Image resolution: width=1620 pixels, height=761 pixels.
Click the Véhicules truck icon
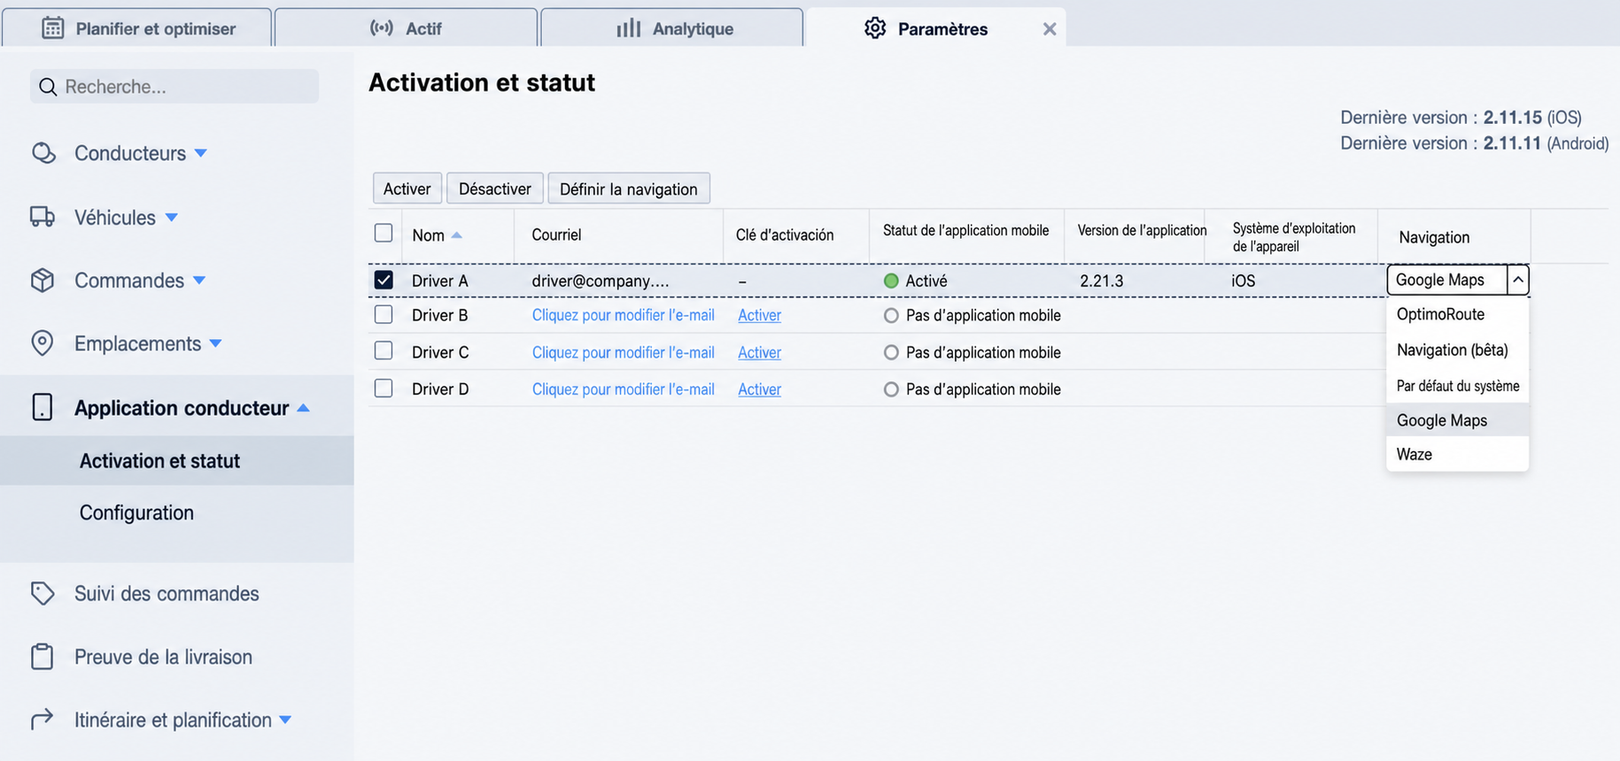point(42,217)
